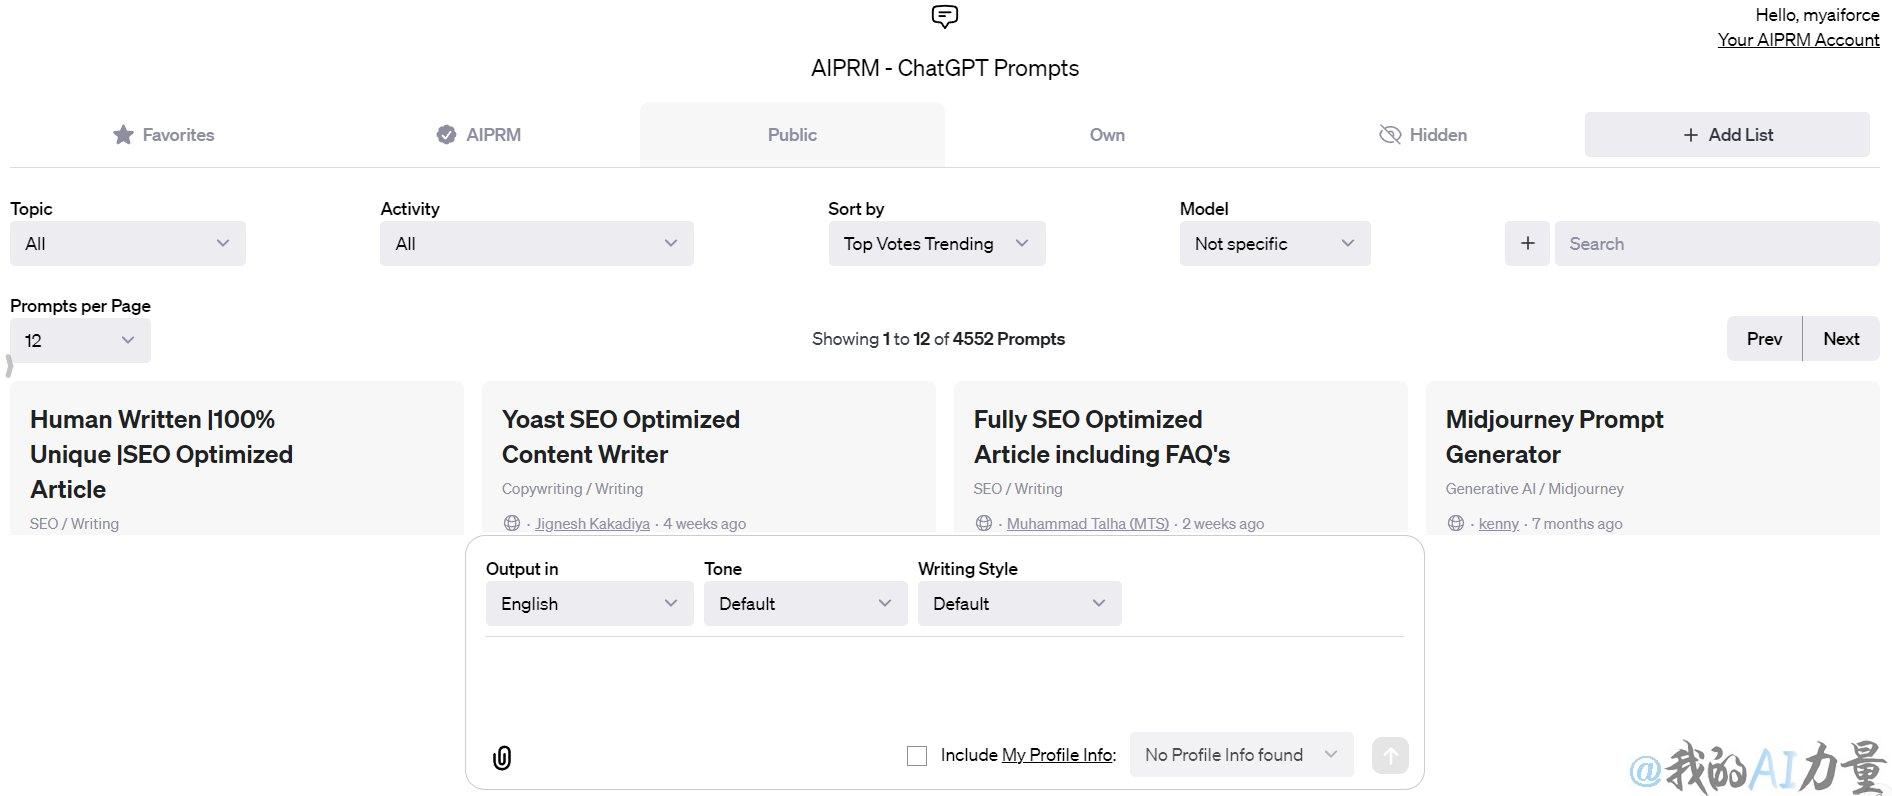Screen dimensions: 1892x796
Task: Click the "AIPRM - ChatGPT Prompts" title
Action: [944, 68]
